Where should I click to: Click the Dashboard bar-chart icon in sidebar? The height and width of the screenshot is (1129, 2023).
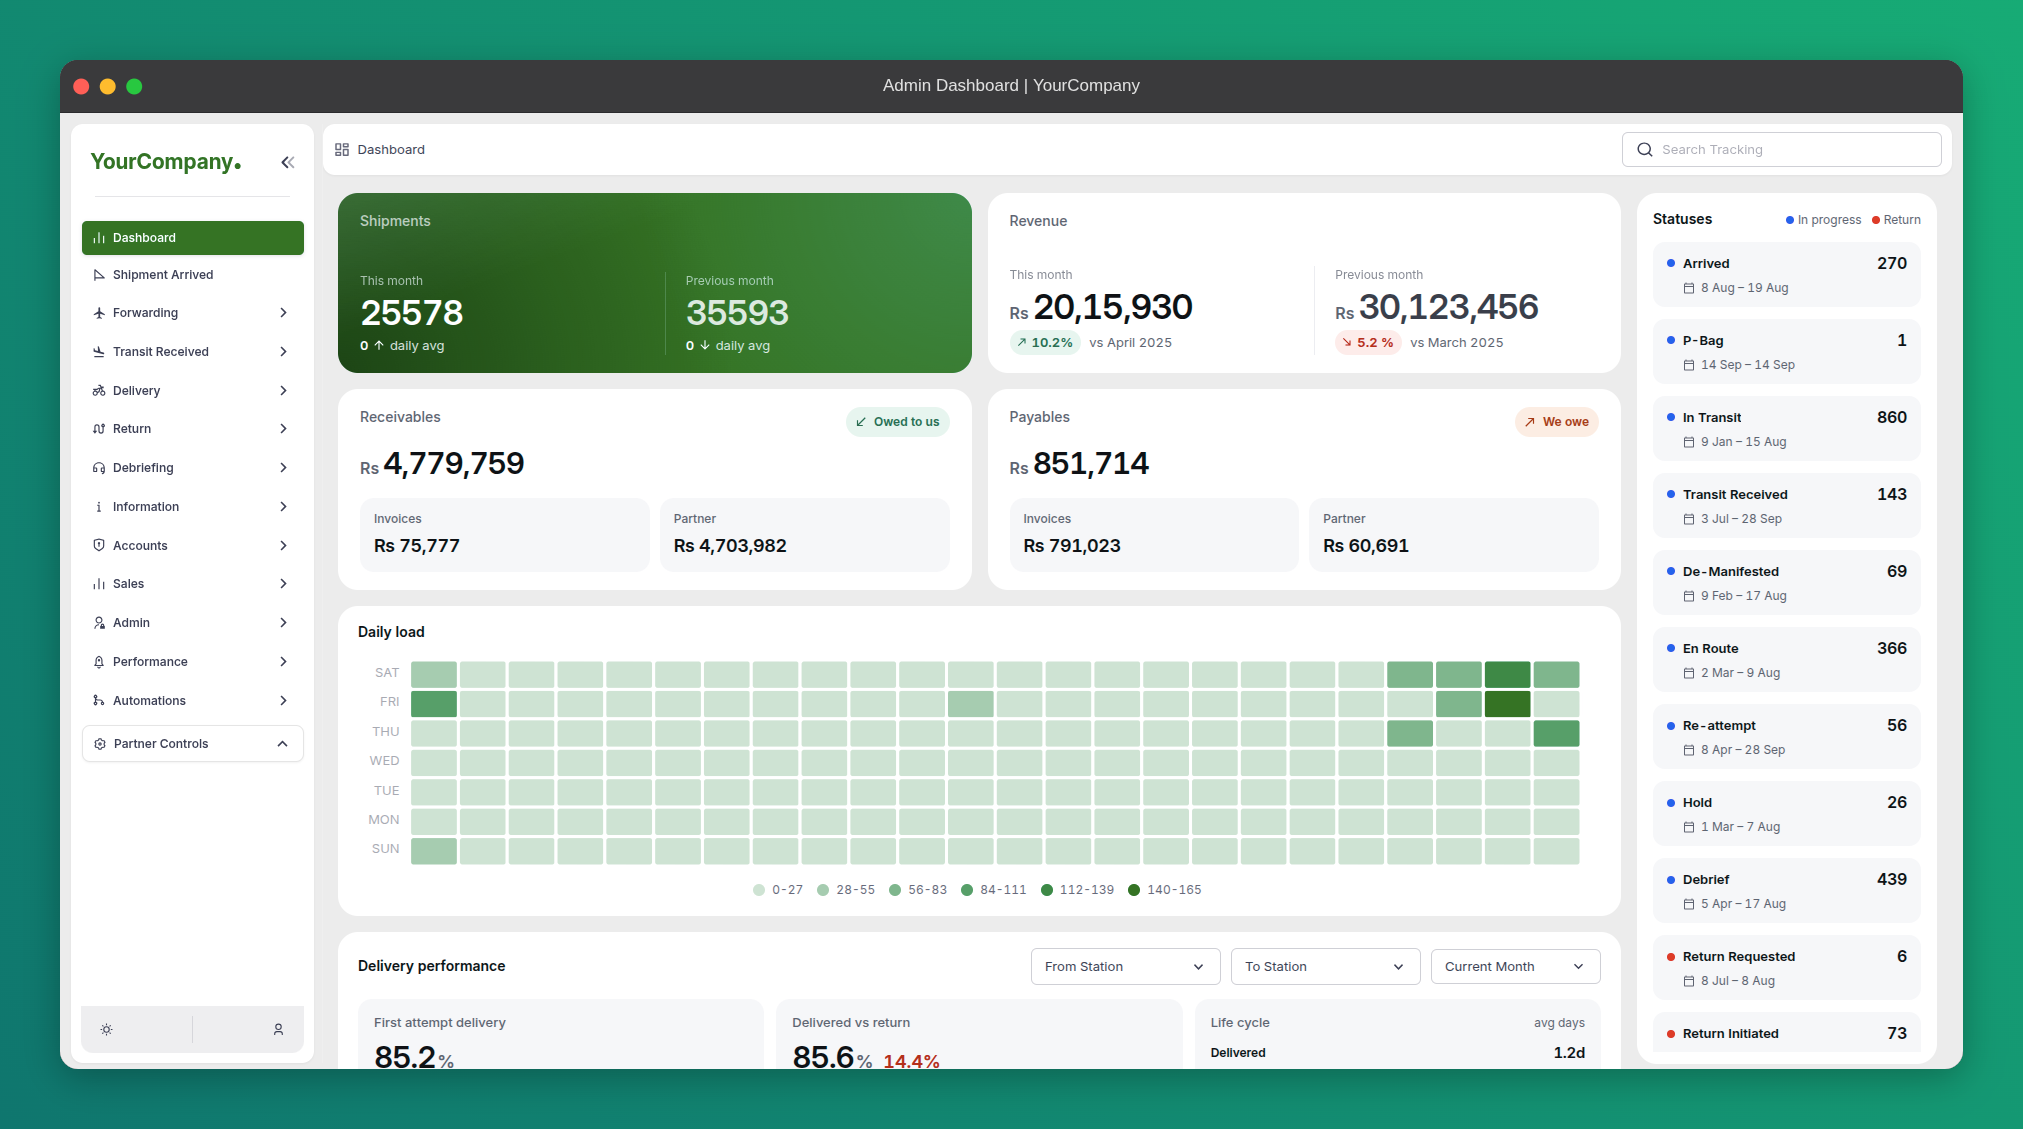[x=99, y=238]
